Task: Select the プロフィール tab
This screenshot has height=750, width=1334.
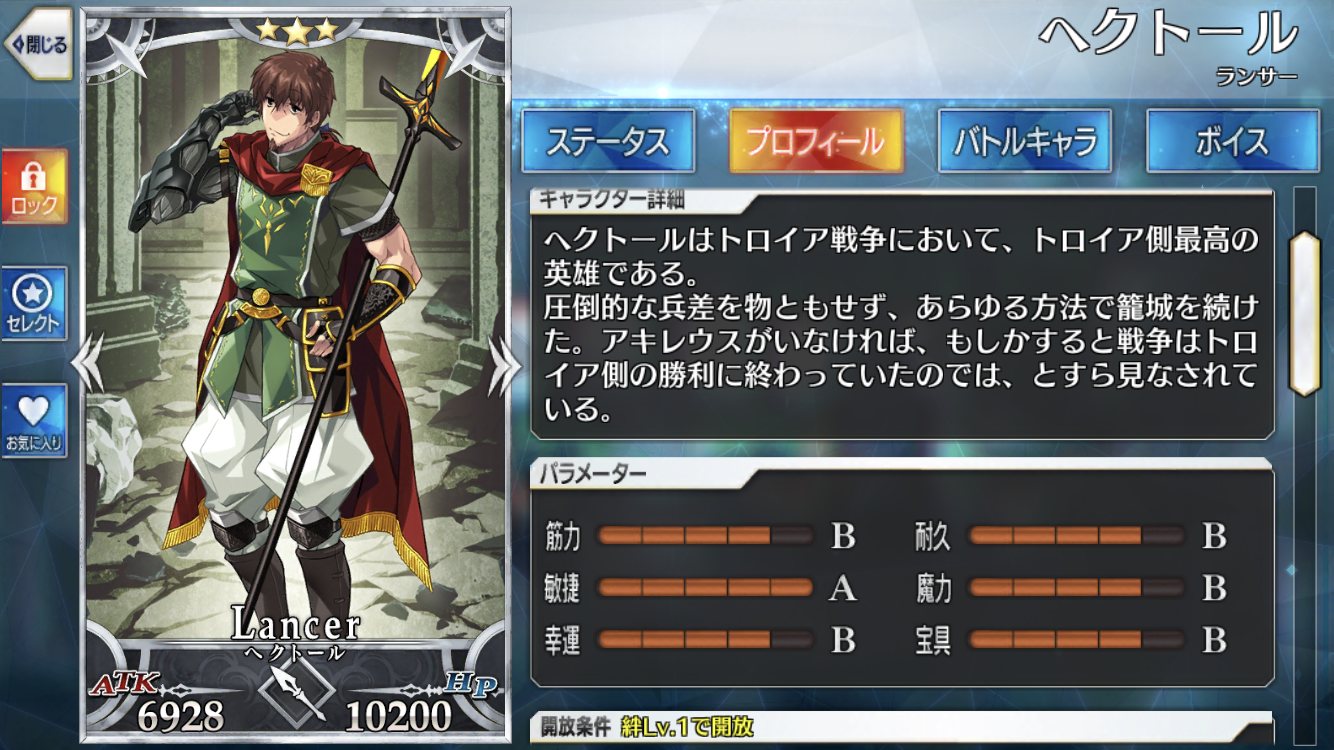Action: pos(816,141)
